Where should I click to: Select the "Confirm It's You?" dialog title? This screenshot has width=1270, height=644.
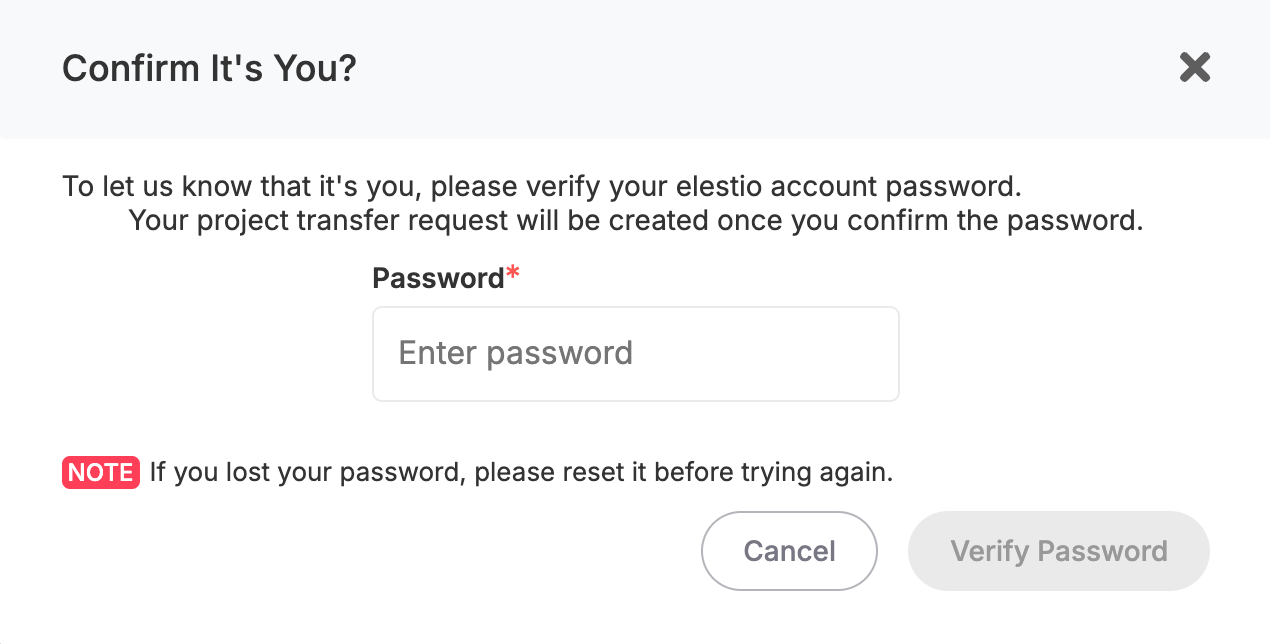click(209, 69)
